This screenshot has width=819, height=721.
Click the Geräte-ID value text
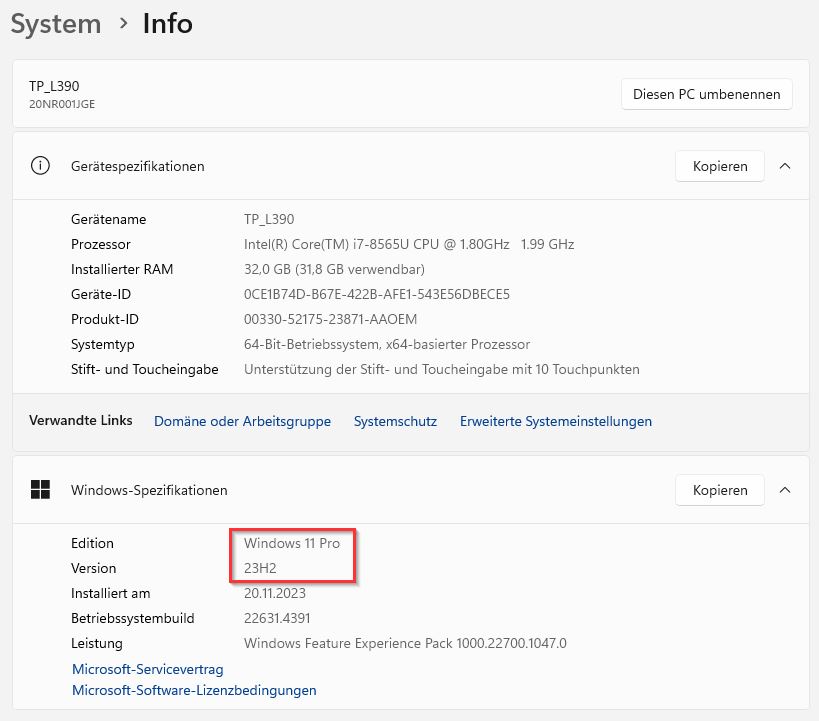377,294
